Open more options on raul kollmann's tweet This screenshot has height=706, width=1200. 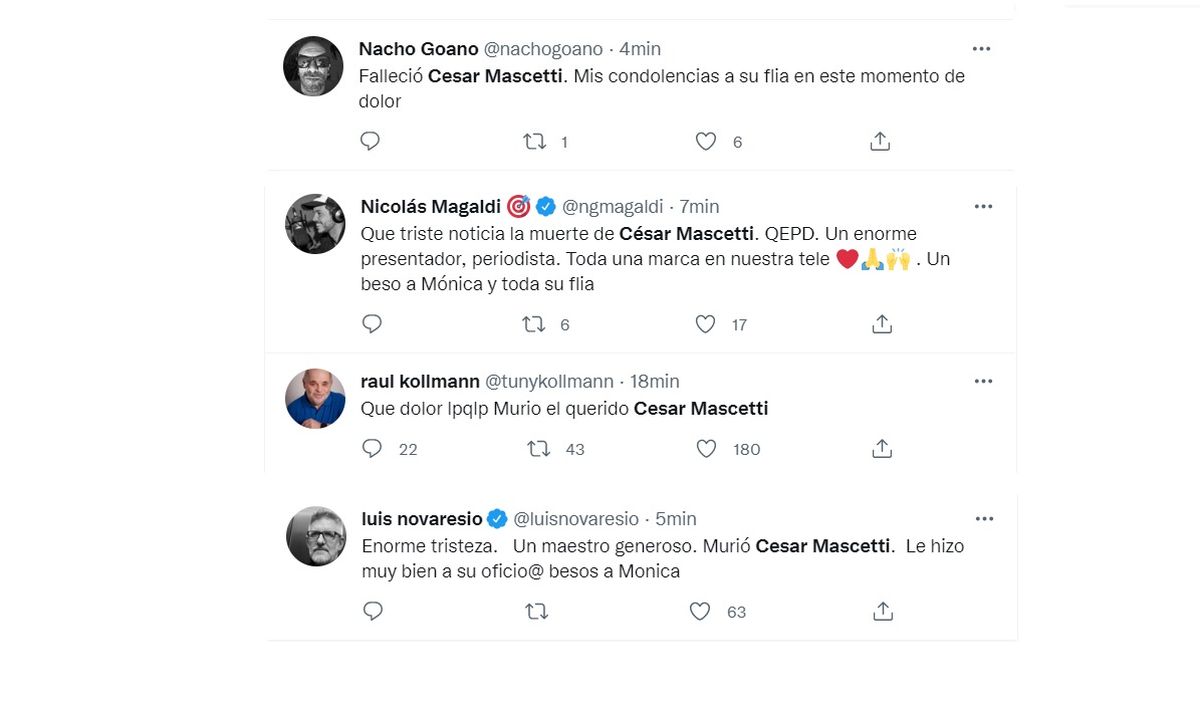coord(984,381)
